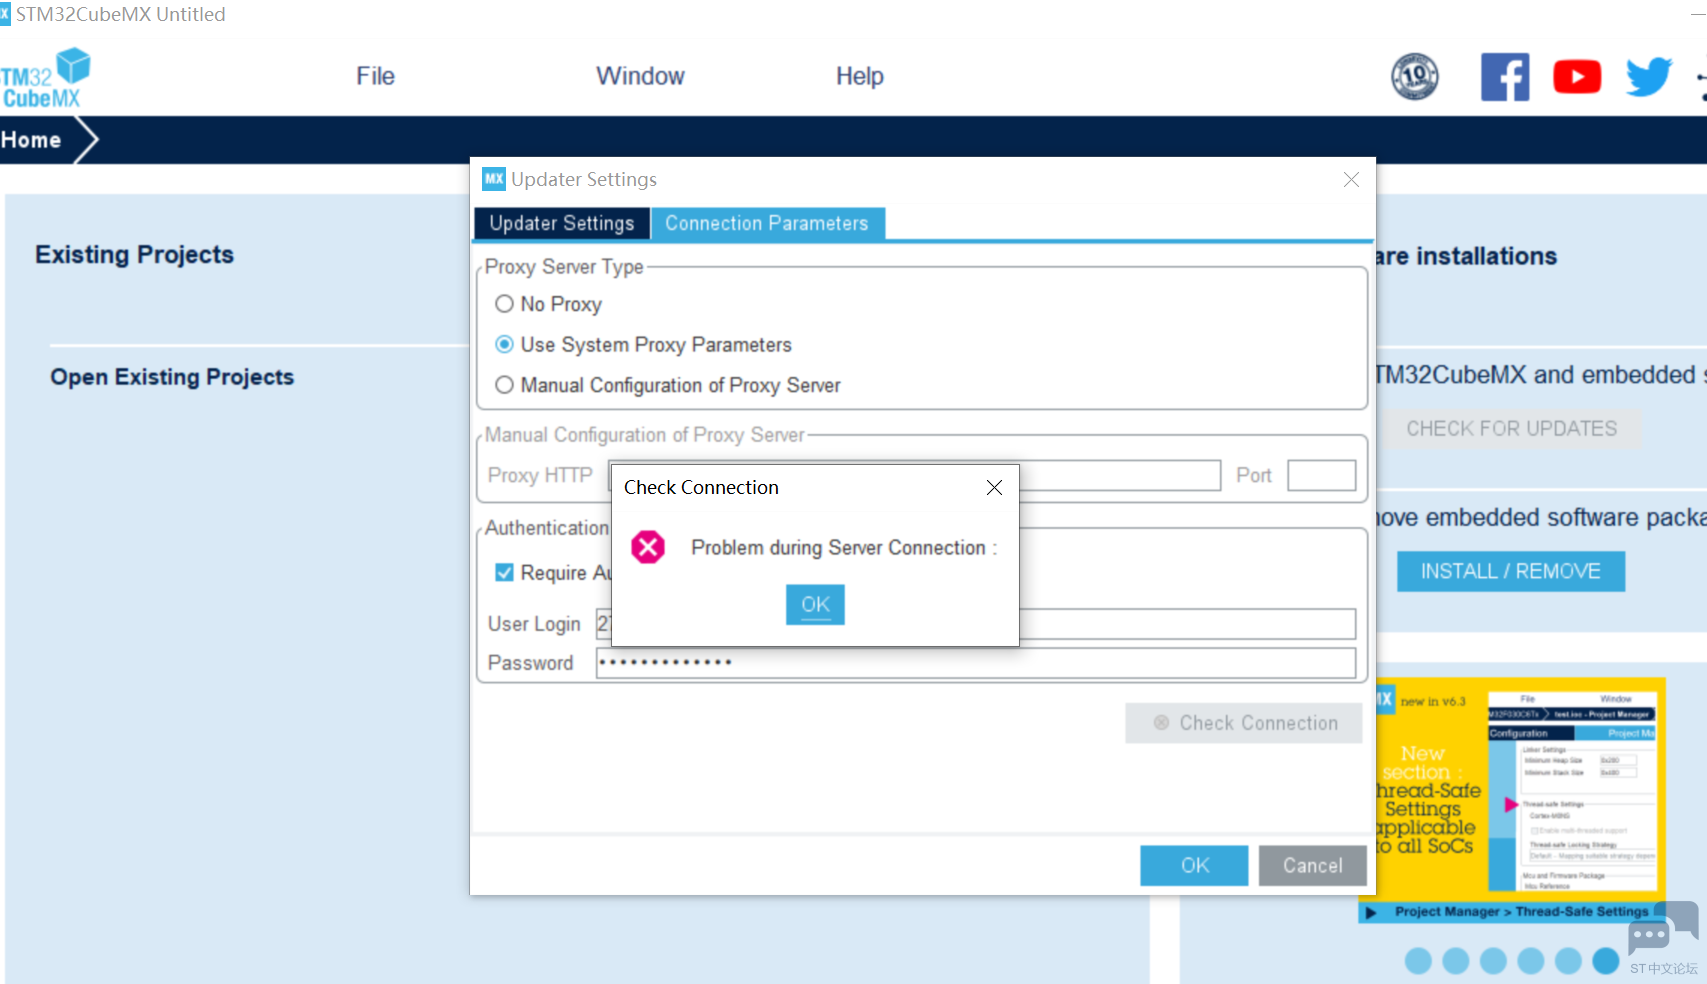This screenshot has height=984, width=1707.
Task: Open the STM32CubeMX logo home icon
Action: (44, 77)
